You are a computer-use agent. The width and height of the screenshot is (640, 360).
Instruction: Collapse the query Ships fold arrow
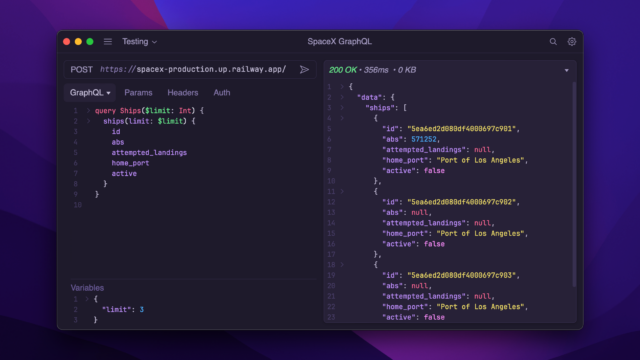pos(88,110)
